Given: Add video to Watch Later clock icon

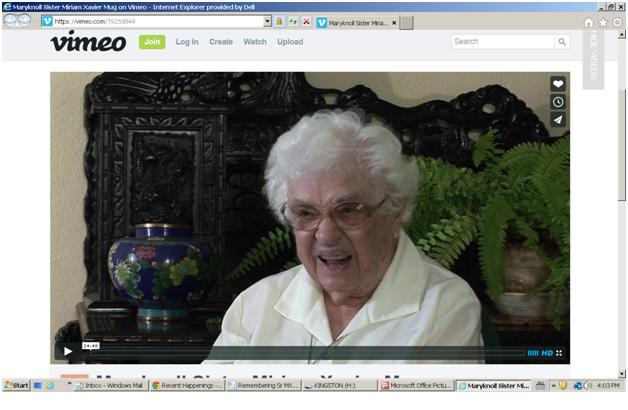Looking at the screenshot, I should pos(558,102).
